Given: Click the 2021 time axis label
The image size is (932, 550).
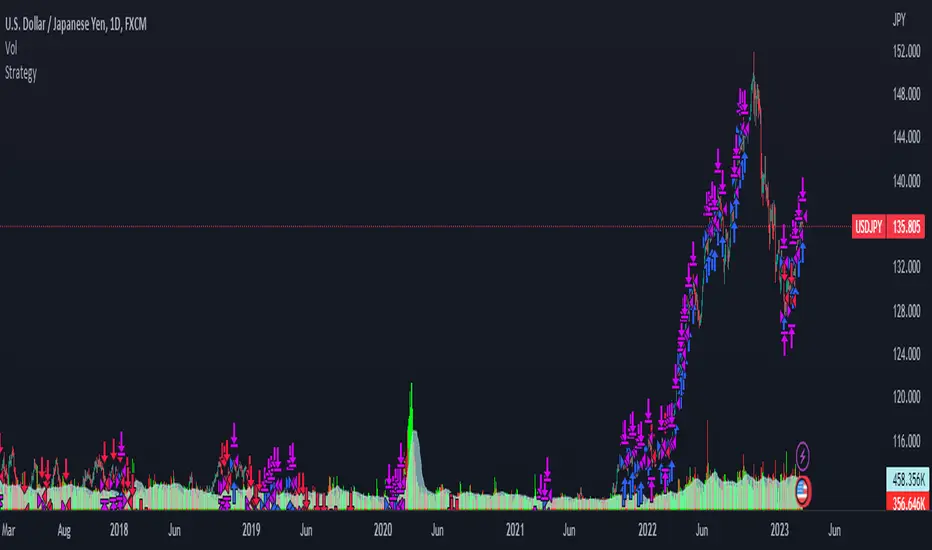Looking at the screenshot, I should (x=515, y=530).
